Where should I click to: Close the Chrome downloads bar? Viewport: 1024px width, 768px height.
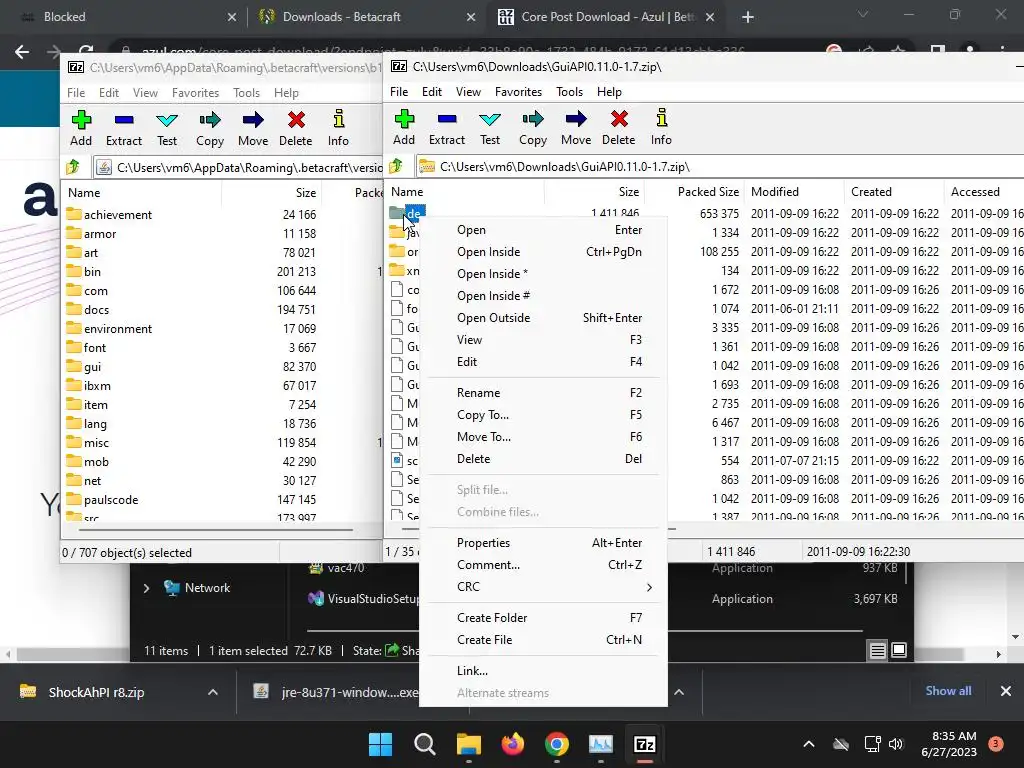click(1006, 691)
